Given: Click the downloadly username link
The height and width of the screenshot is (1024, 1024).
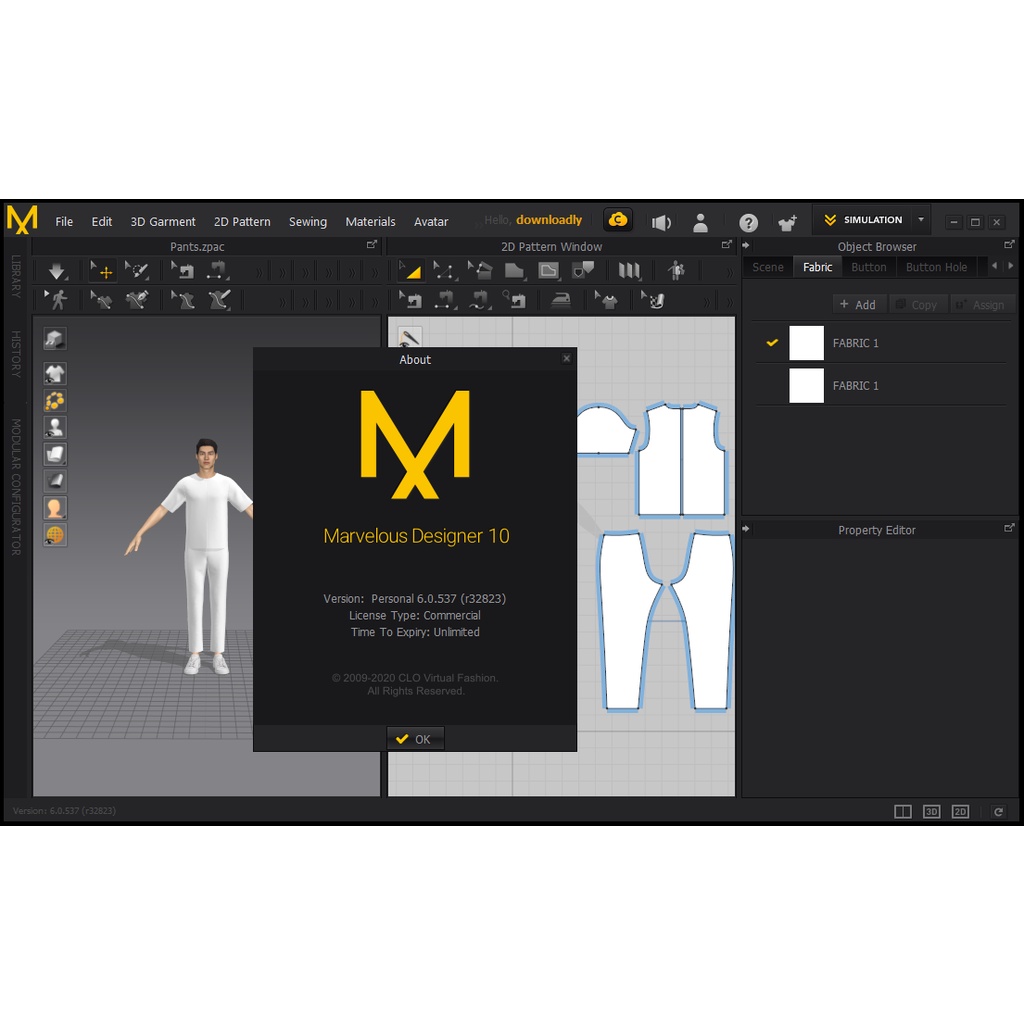Looking at the screenshot, I should click(549, 220).
